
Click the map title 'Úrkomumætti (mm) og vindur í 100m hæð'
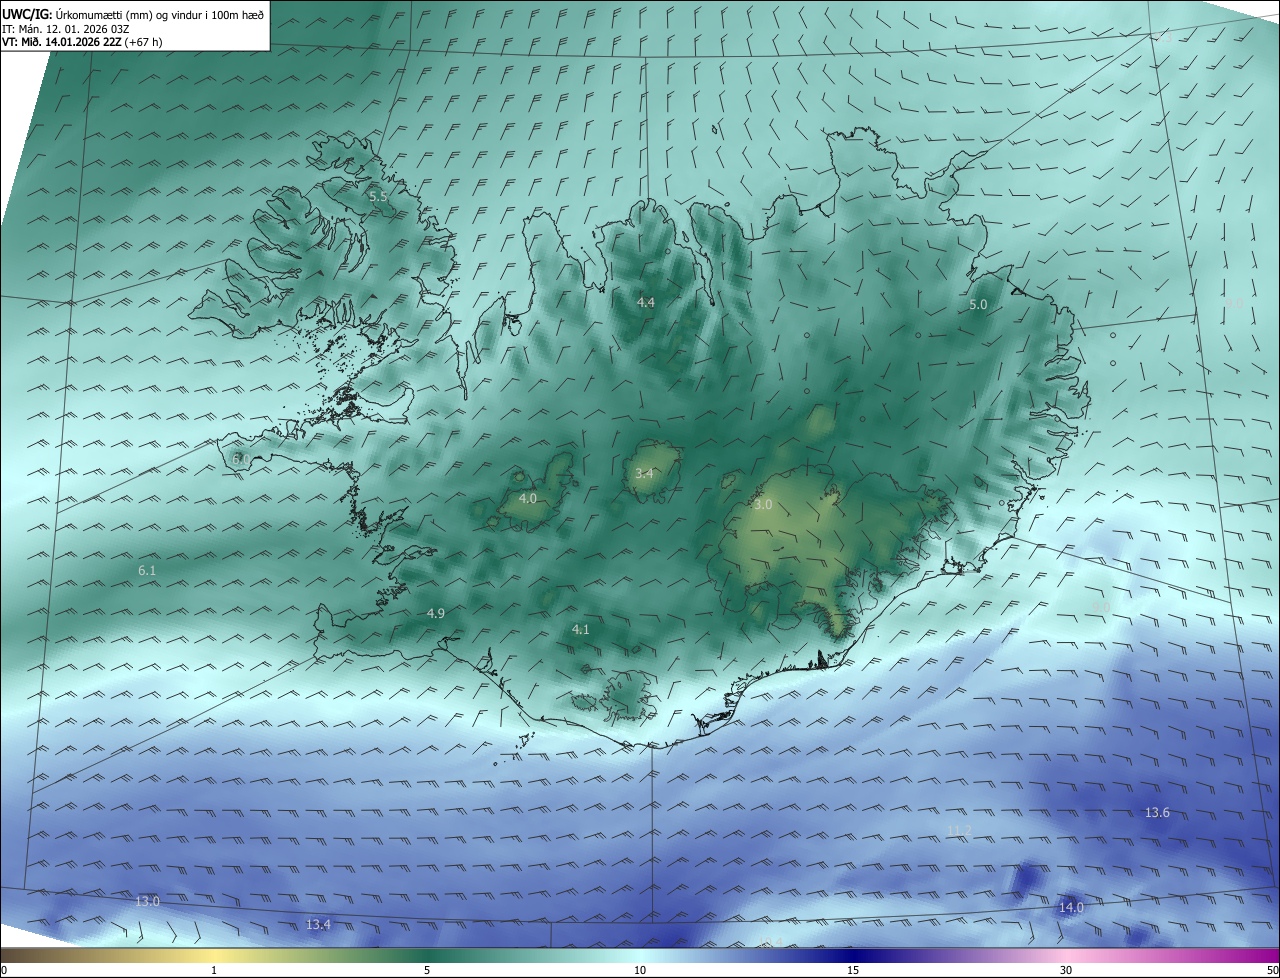(159, 14)
